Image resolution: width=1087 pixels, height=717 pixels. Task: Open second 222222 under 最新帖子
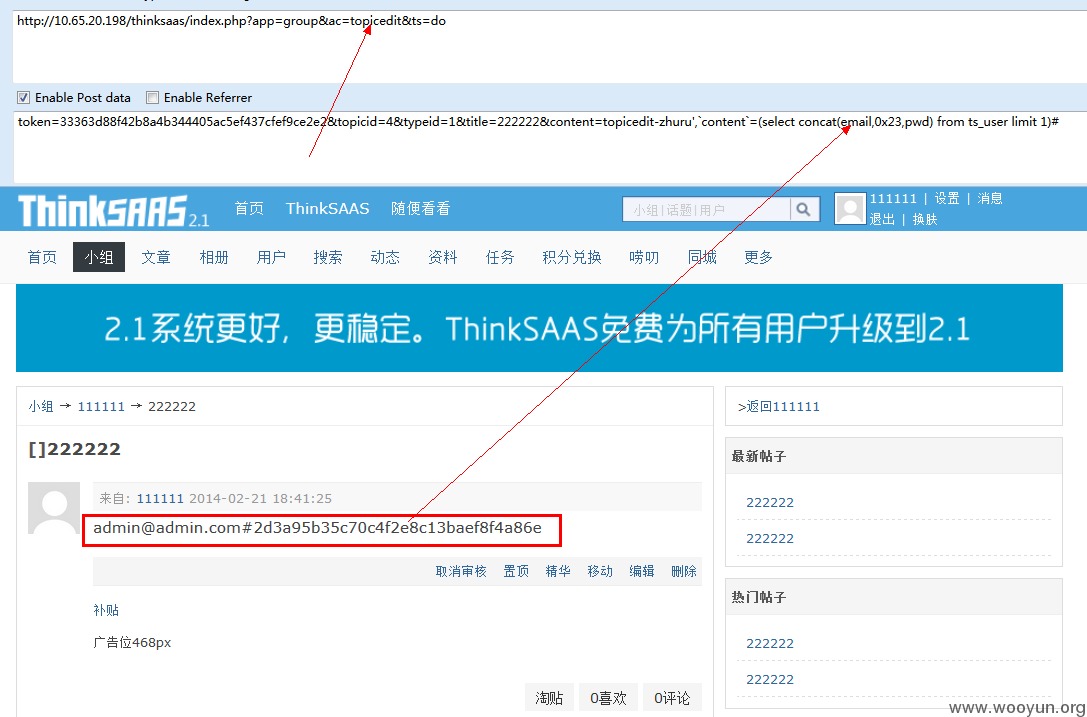tap(769, 539)
